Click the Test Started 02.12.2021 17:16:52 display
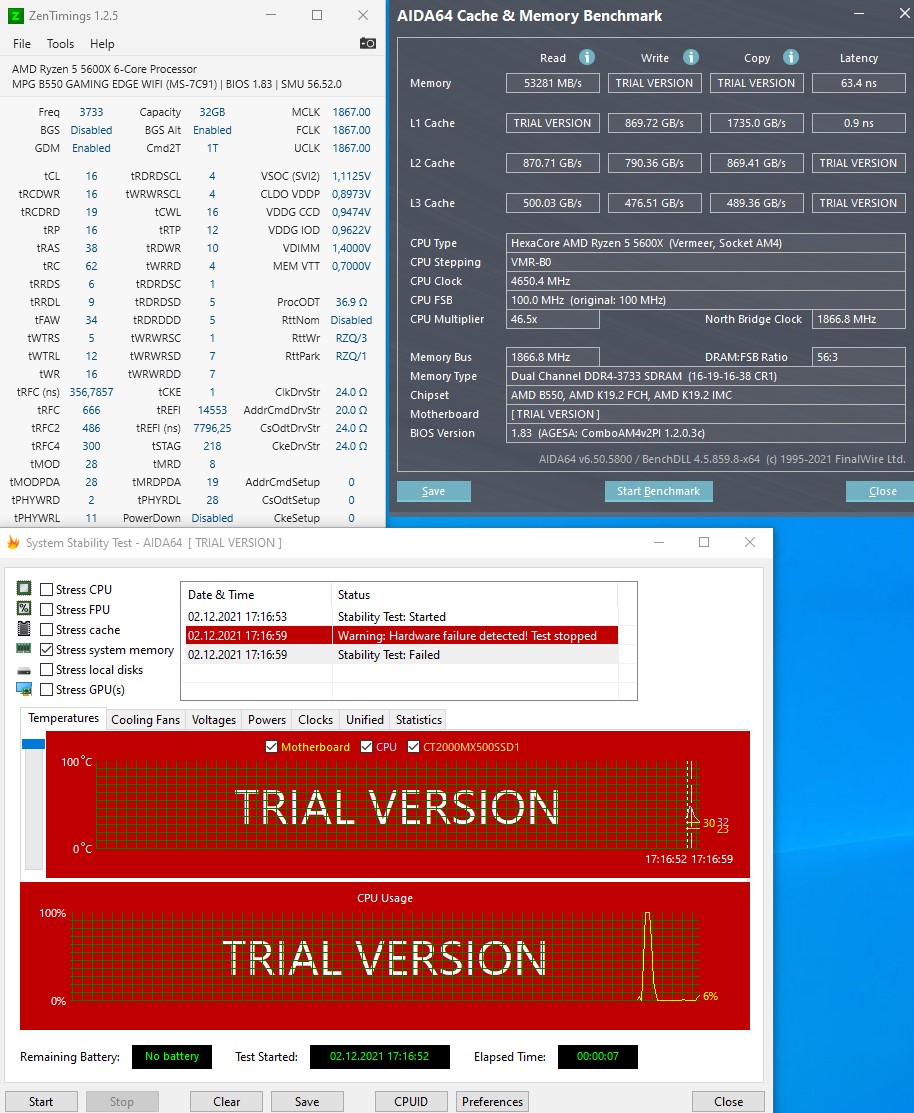914x1113 pixels. tap(380, 1056)
